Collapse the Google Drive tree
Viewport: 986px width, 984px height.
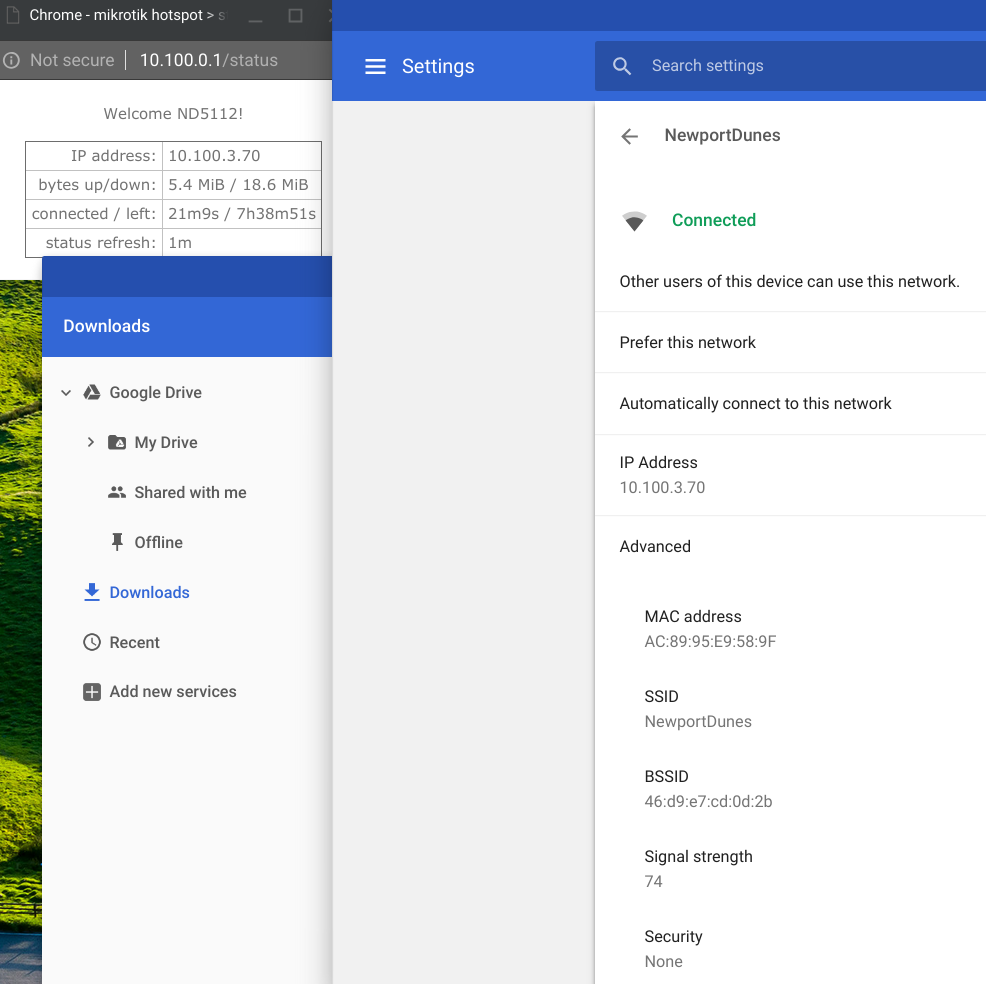coord(66,393)
